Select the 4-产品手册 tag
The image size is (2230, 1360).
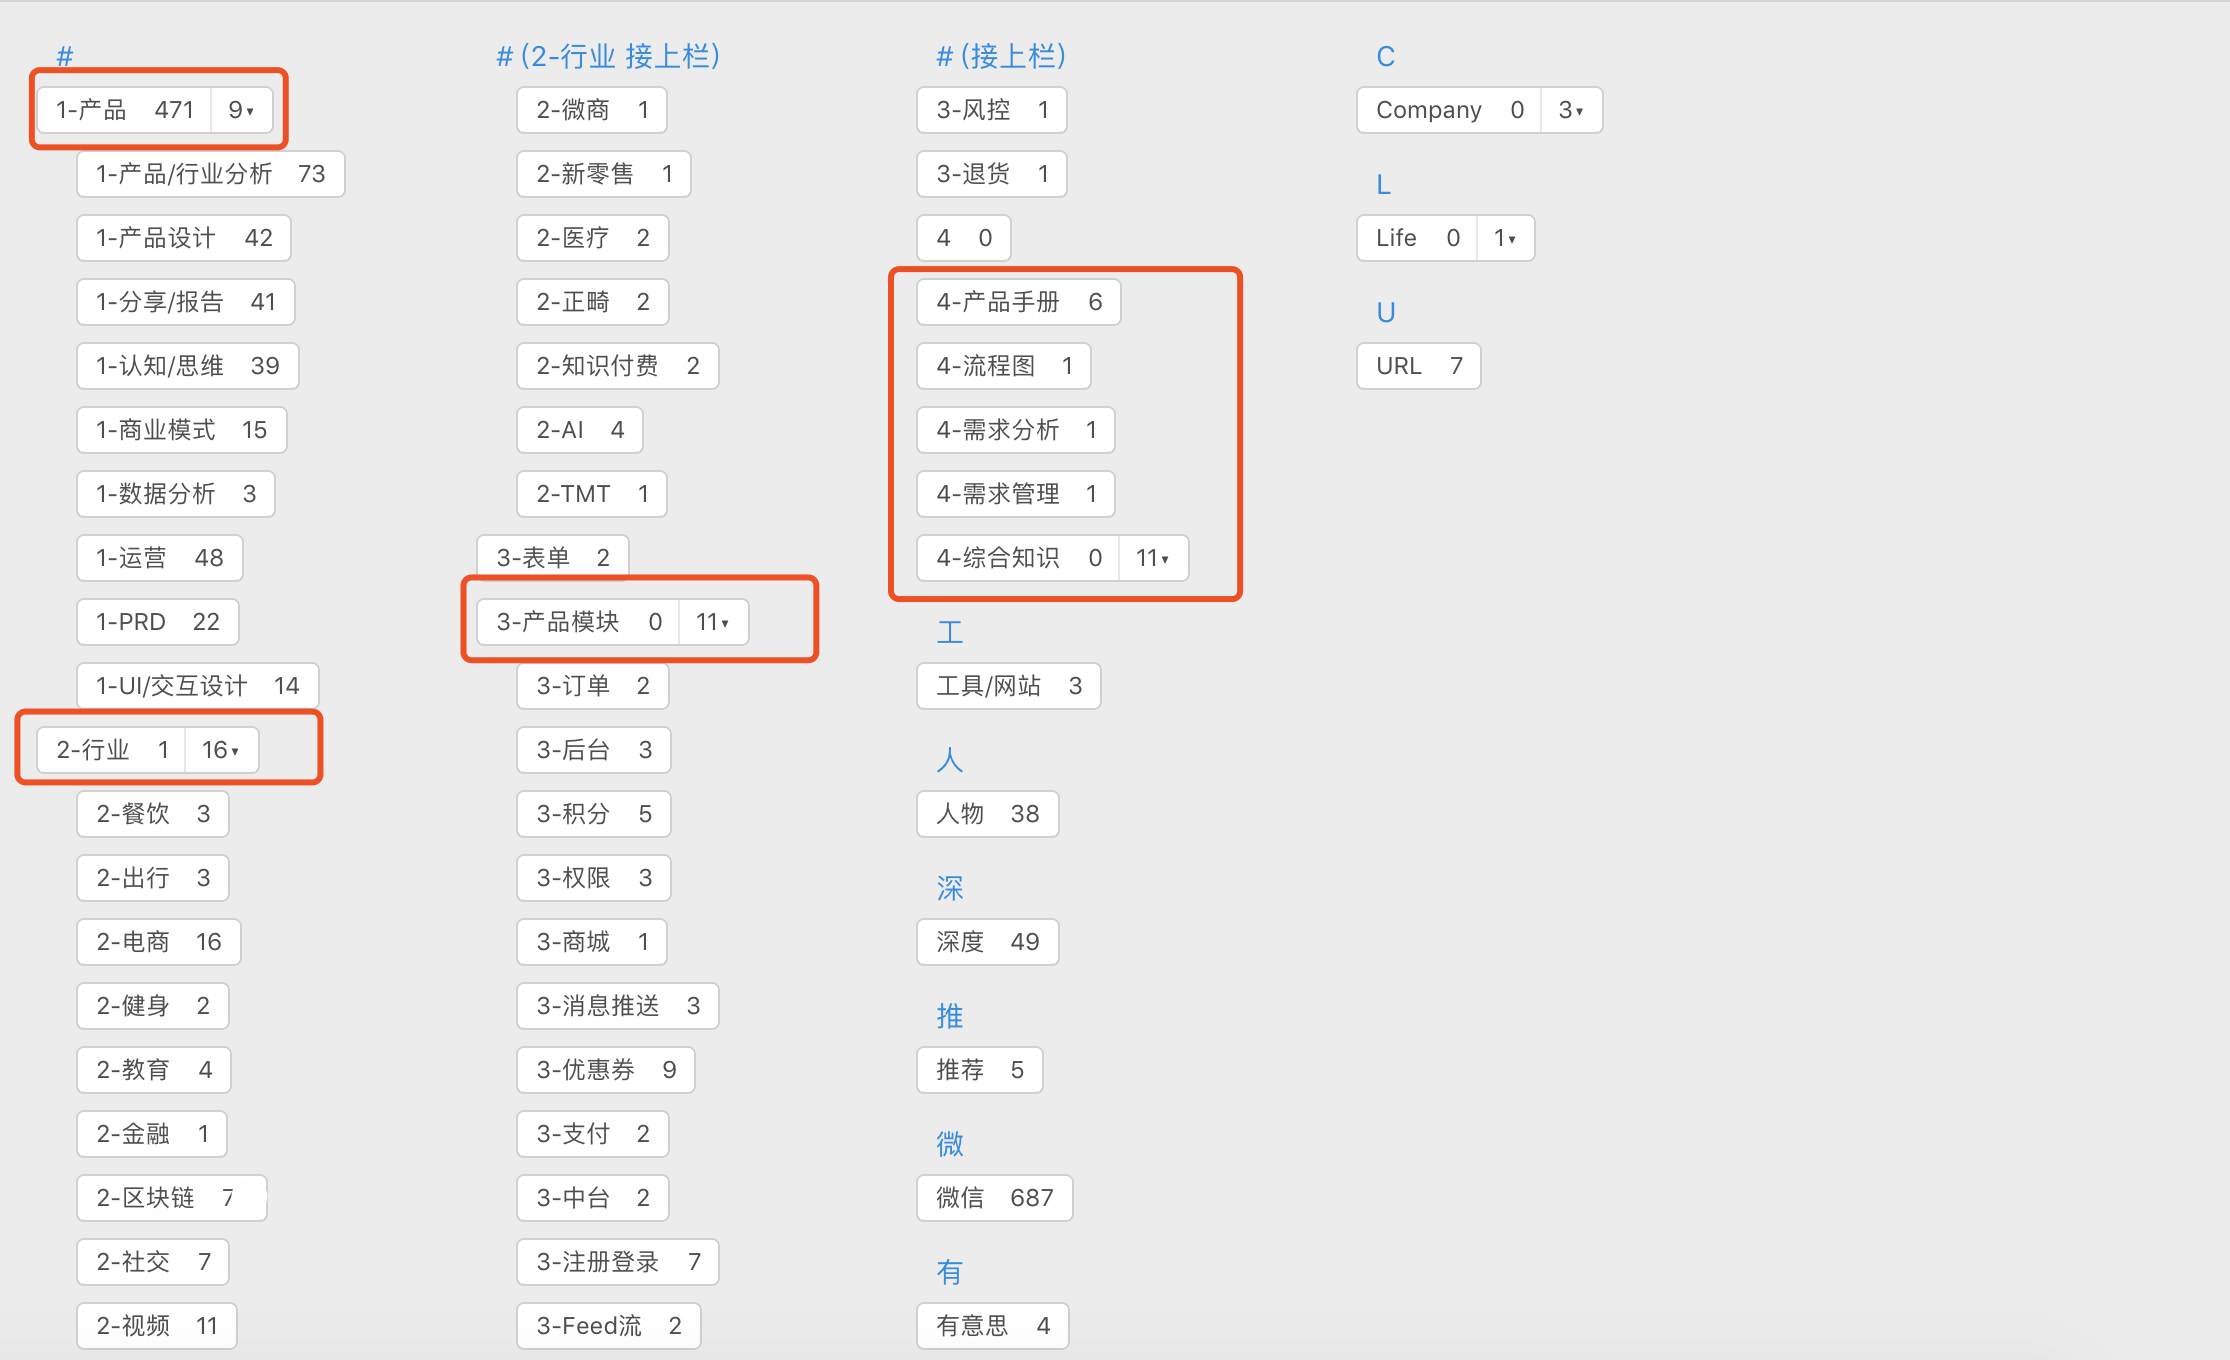(1018, 302)
